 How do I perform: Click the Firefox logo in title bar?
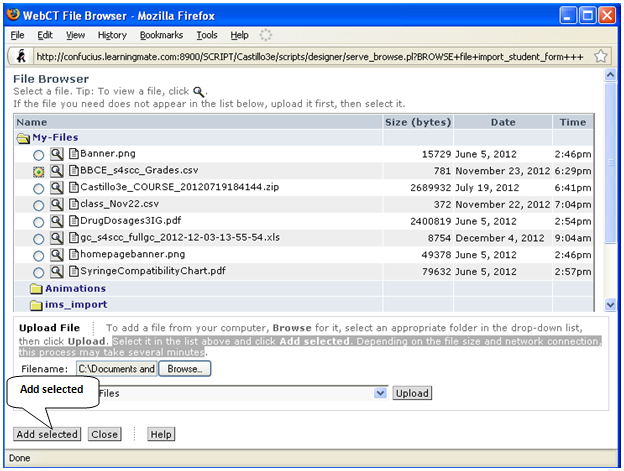(13, 15)
